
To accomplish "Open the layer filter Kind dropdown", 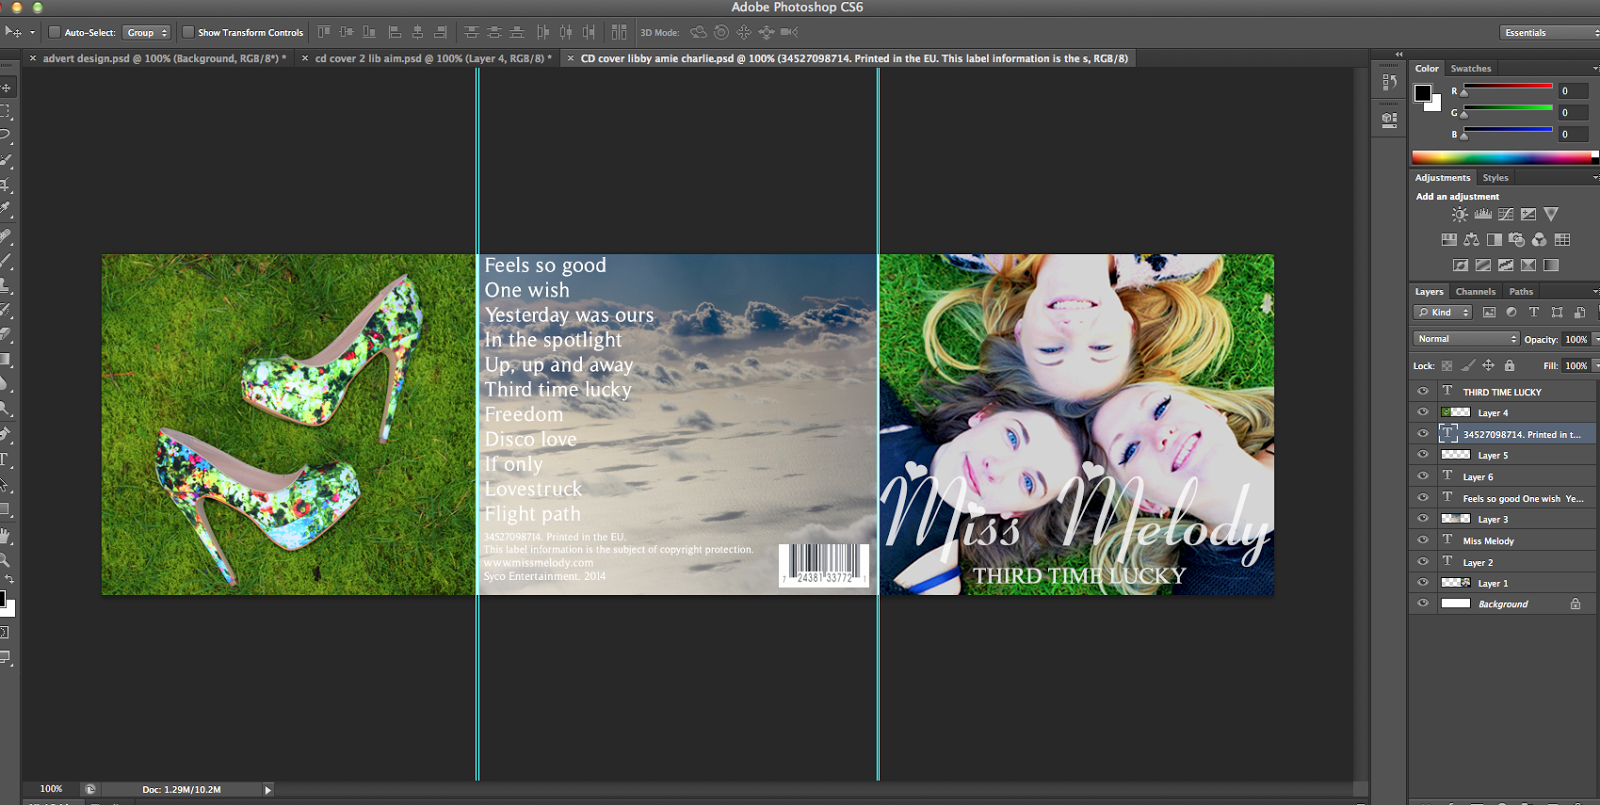I will [x=1443, y=312].
